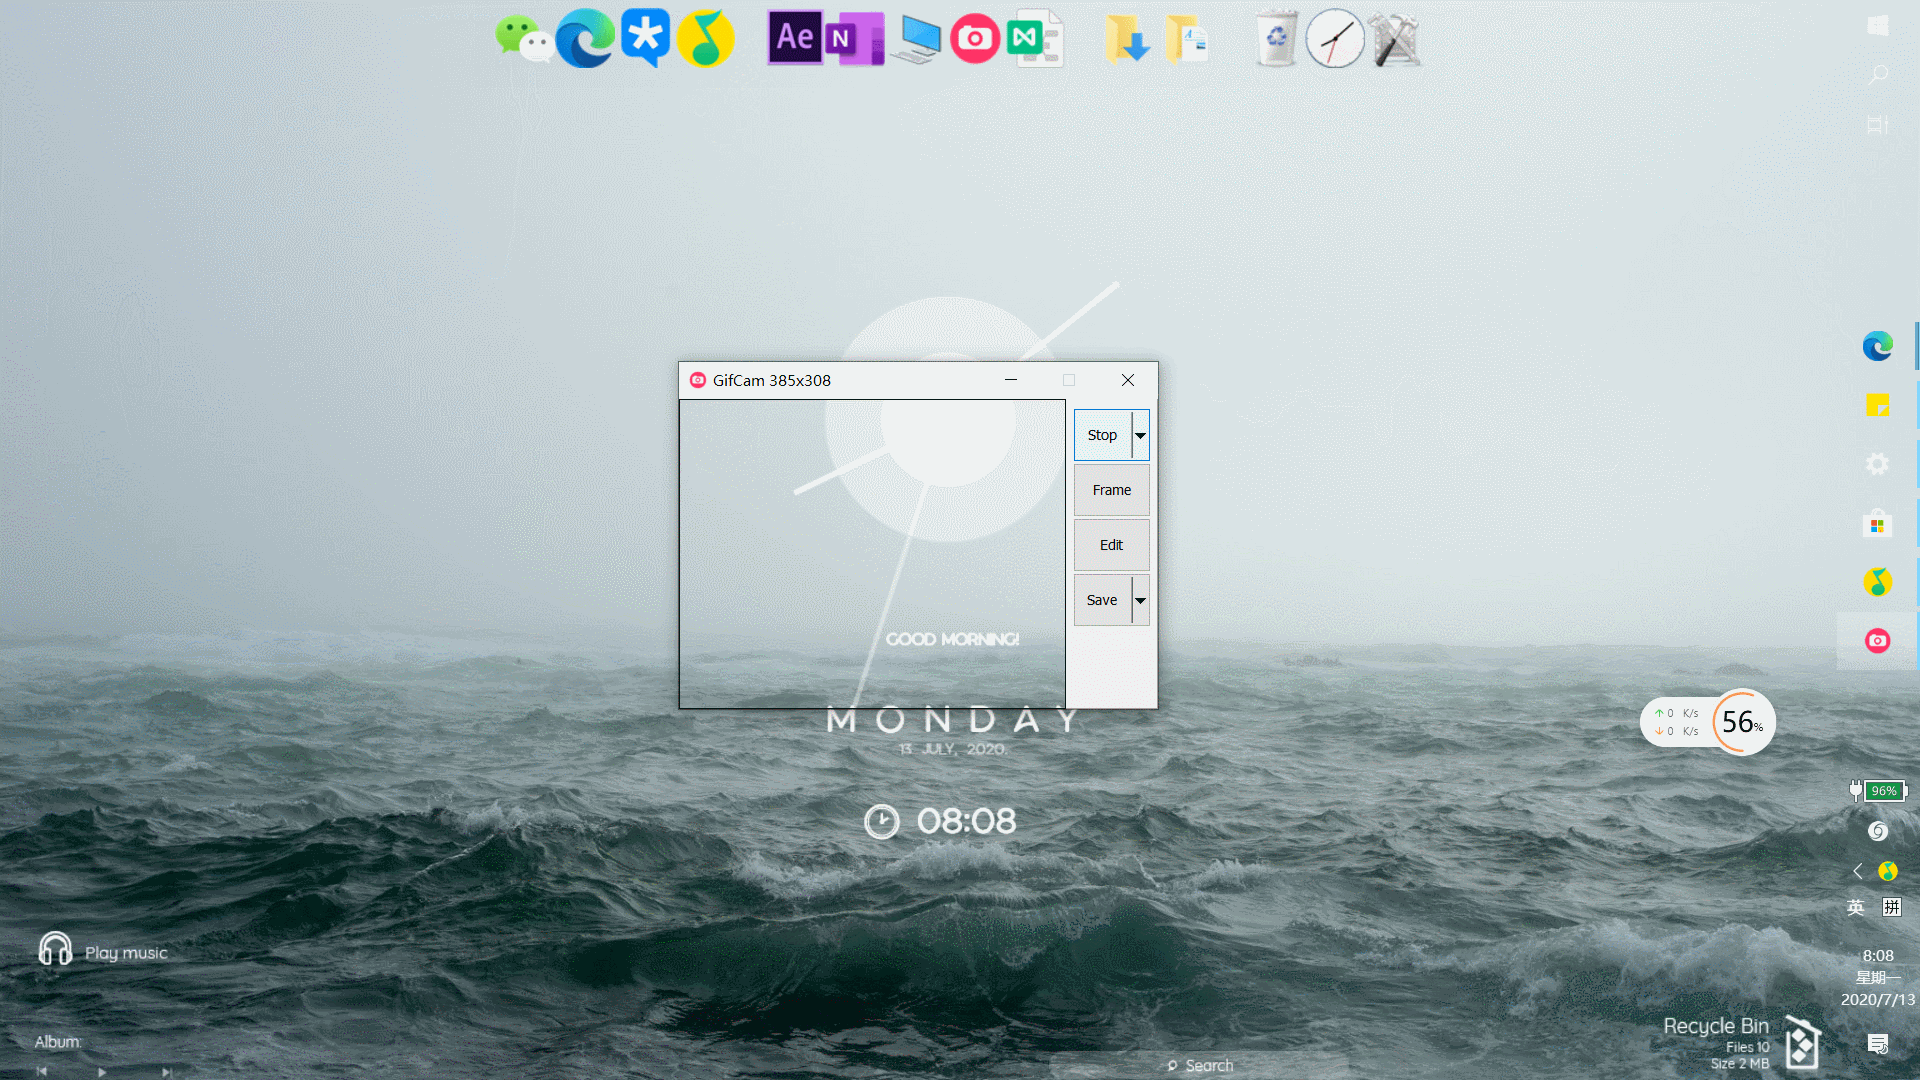The width and height of the screenshot is (1920, 1080).
Task: Expand hidden tray icons chevron
Action: [1858, 871]
